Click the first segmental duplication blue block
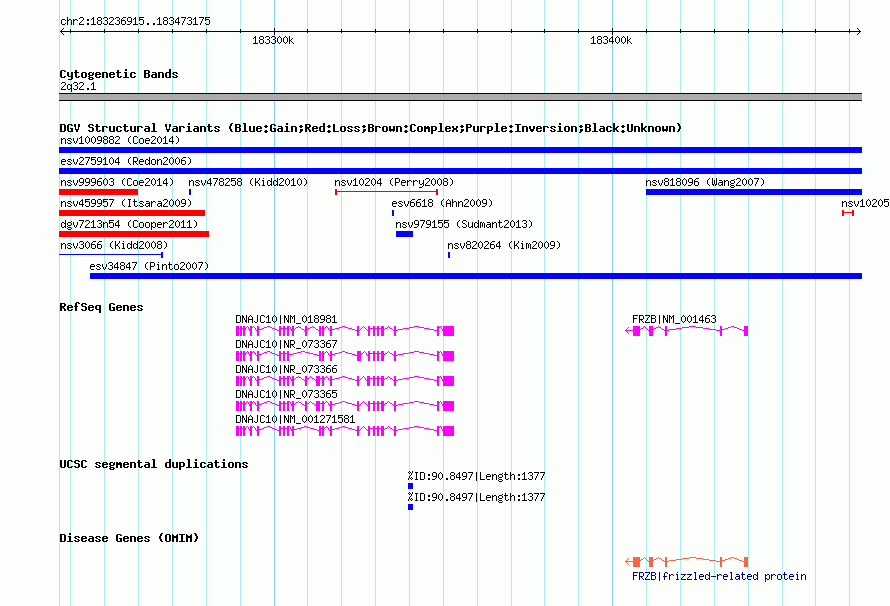 point(410,486)
